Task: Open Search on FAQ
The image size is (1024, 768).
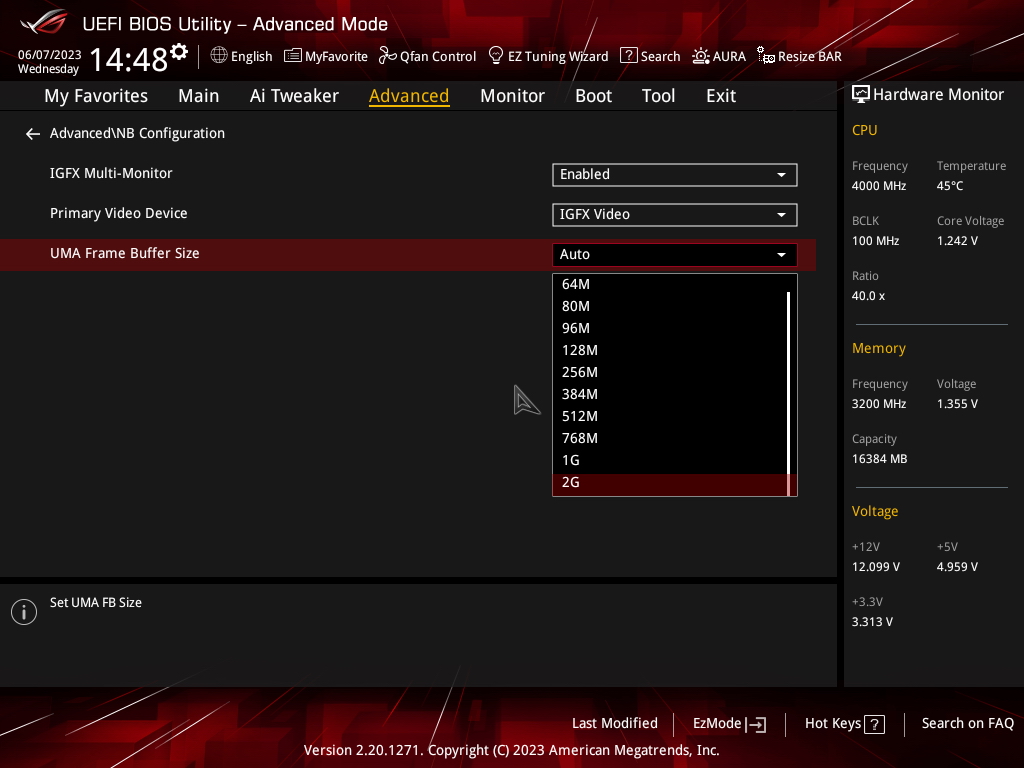Action: (967, 724)
